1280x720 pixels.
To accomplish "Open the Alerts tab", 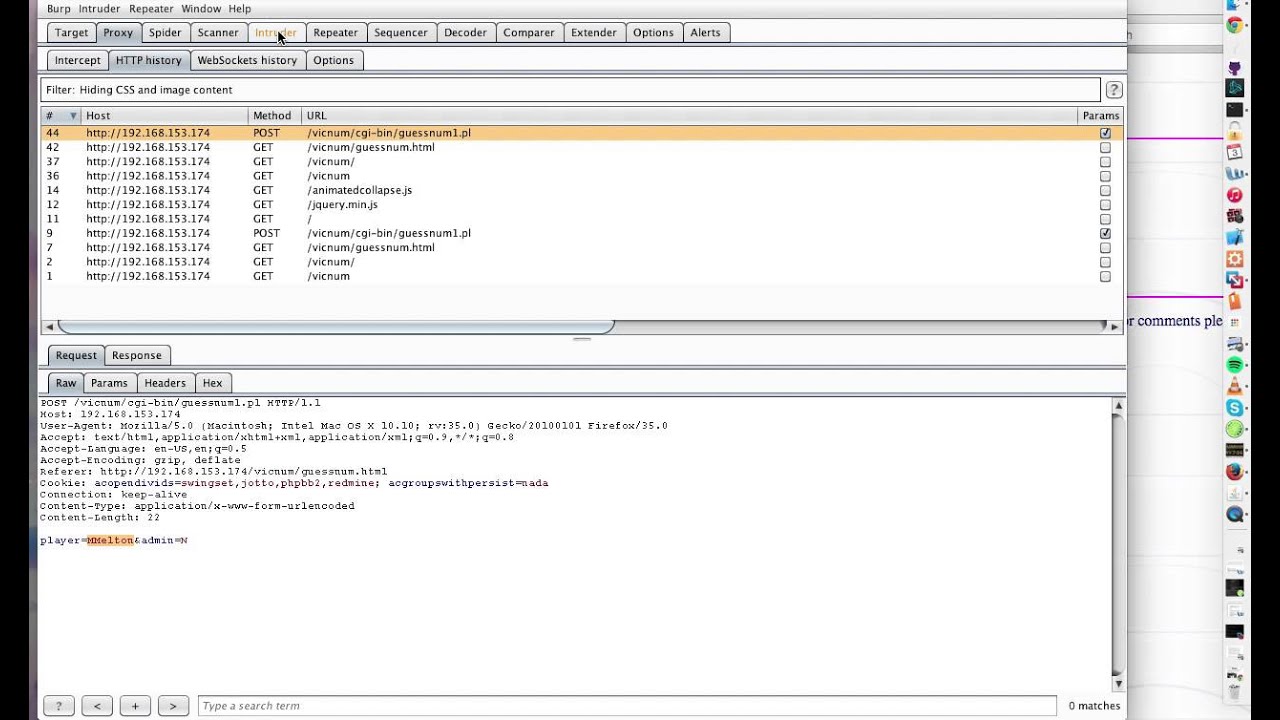I will 705,33.
